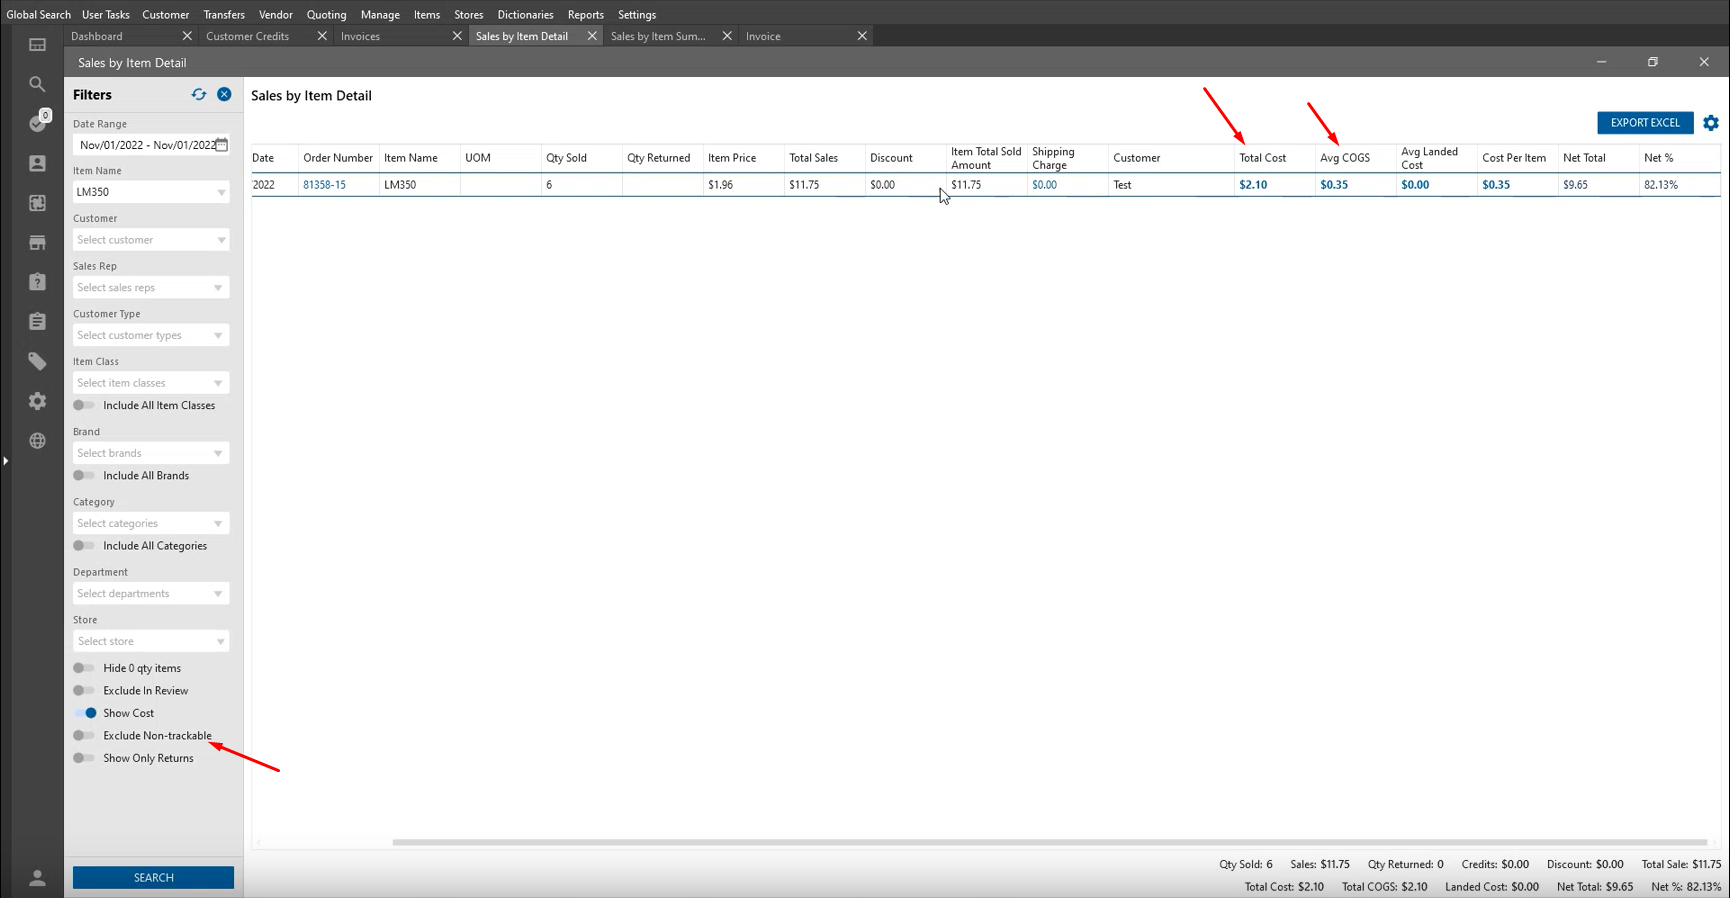The image size is (1730, 898).
Task: Click the EXPORT EXCEL button
Action: [1645, 123]
